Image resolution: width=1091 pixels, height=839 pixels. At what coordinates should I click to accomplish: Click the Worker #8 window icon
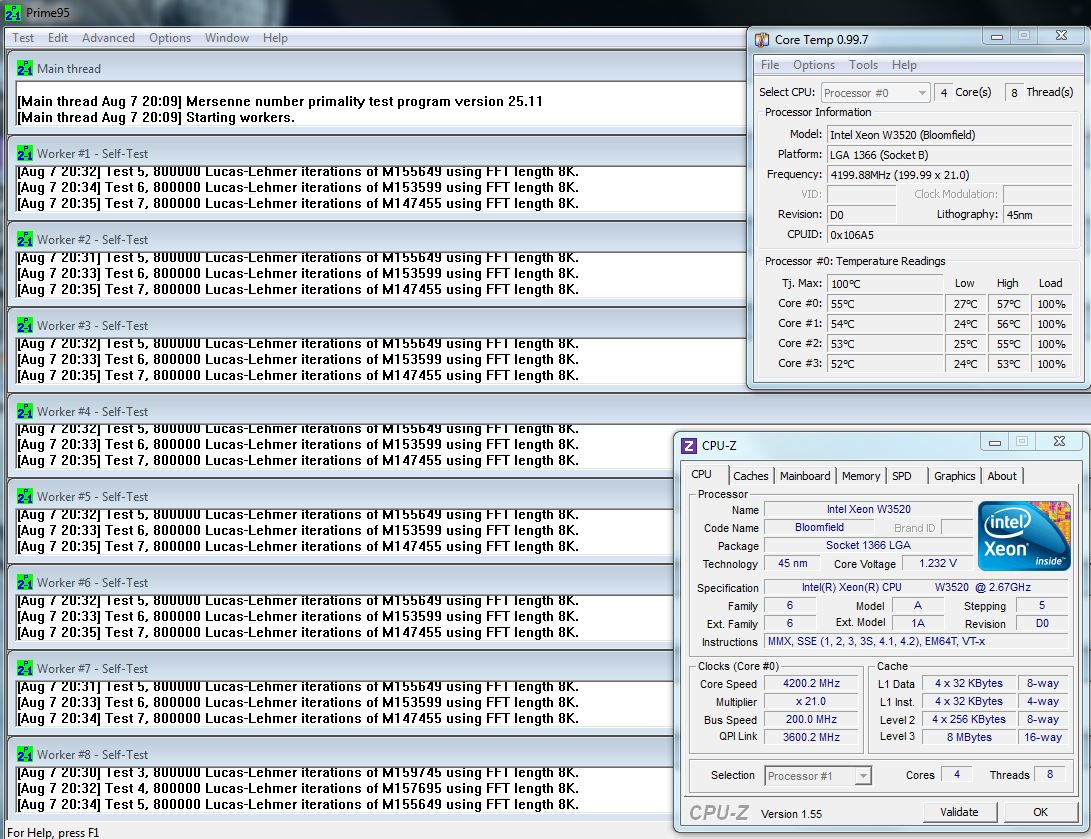(x=25, y=754)
